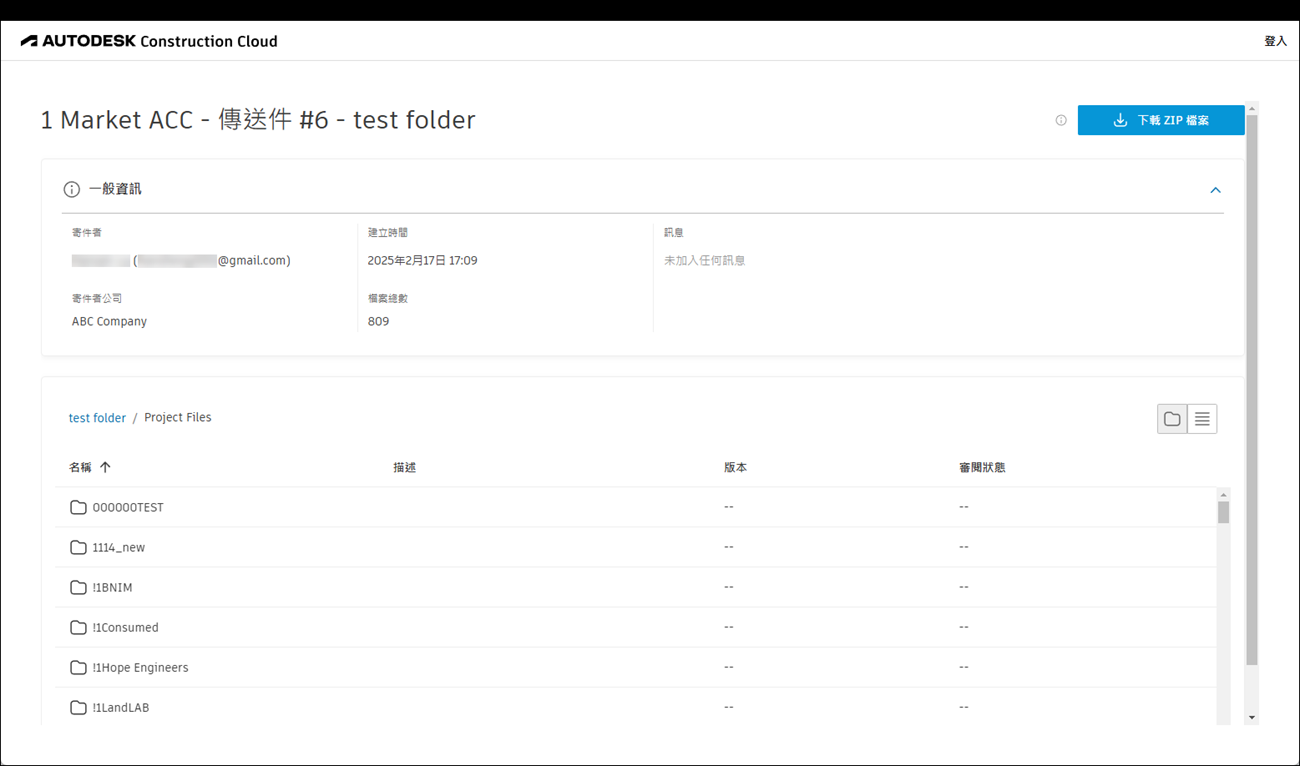Click the 版本 column header
1300x766 pixels.
coord(735,467)
